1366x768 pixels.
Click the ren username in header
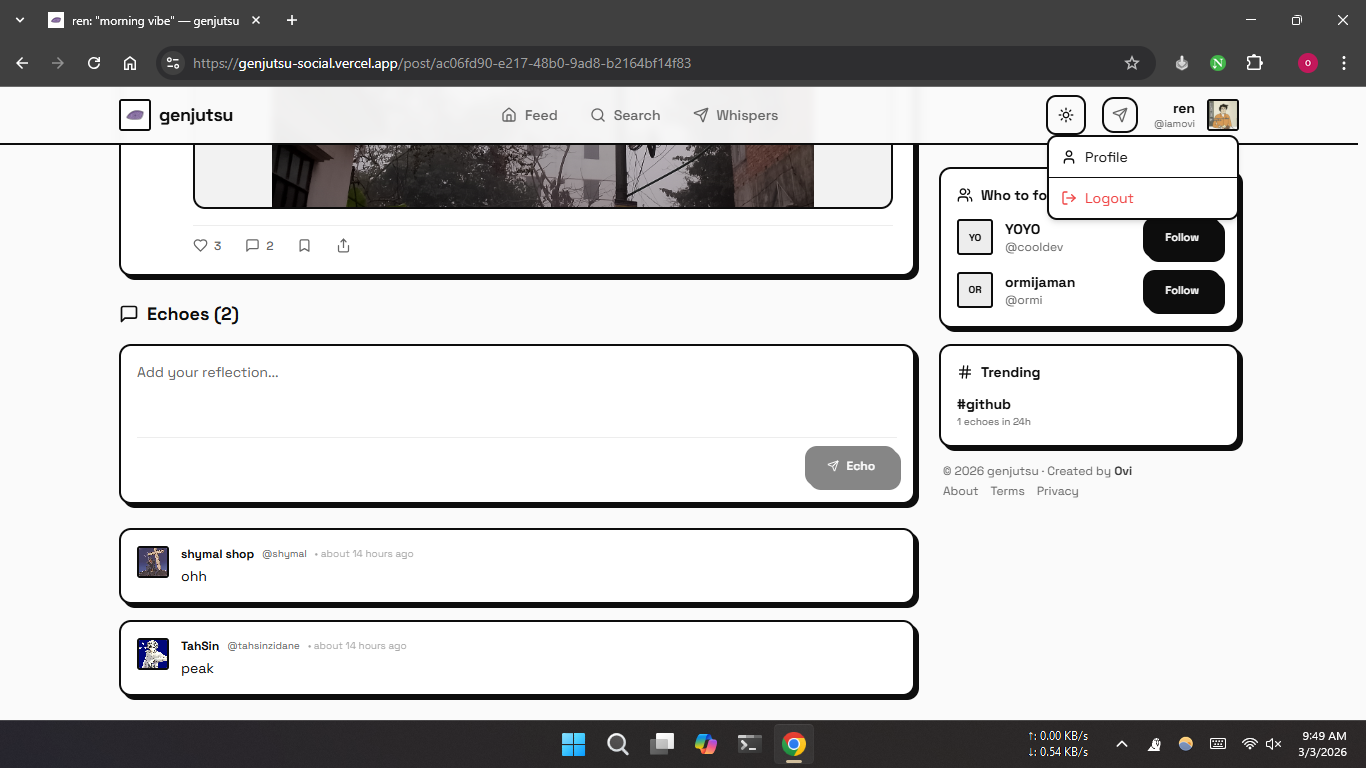[x=1184, y=108]
